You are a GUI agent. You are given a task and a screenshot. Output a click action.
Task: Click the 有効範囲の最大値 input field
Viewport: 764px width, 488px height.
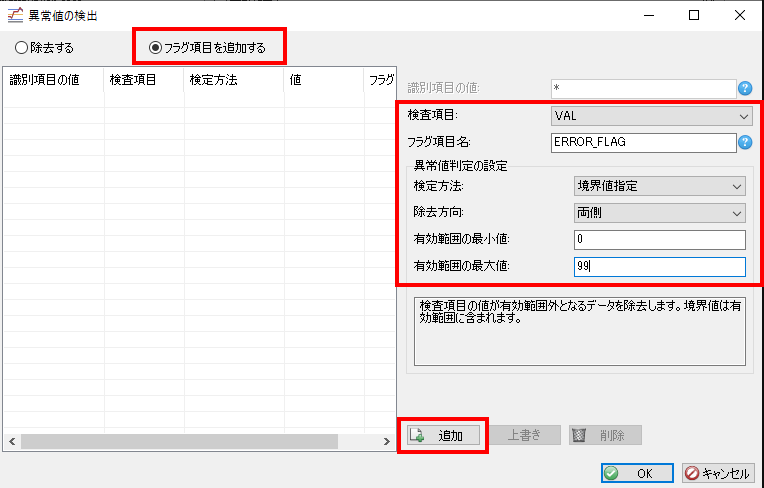(660, 267)
